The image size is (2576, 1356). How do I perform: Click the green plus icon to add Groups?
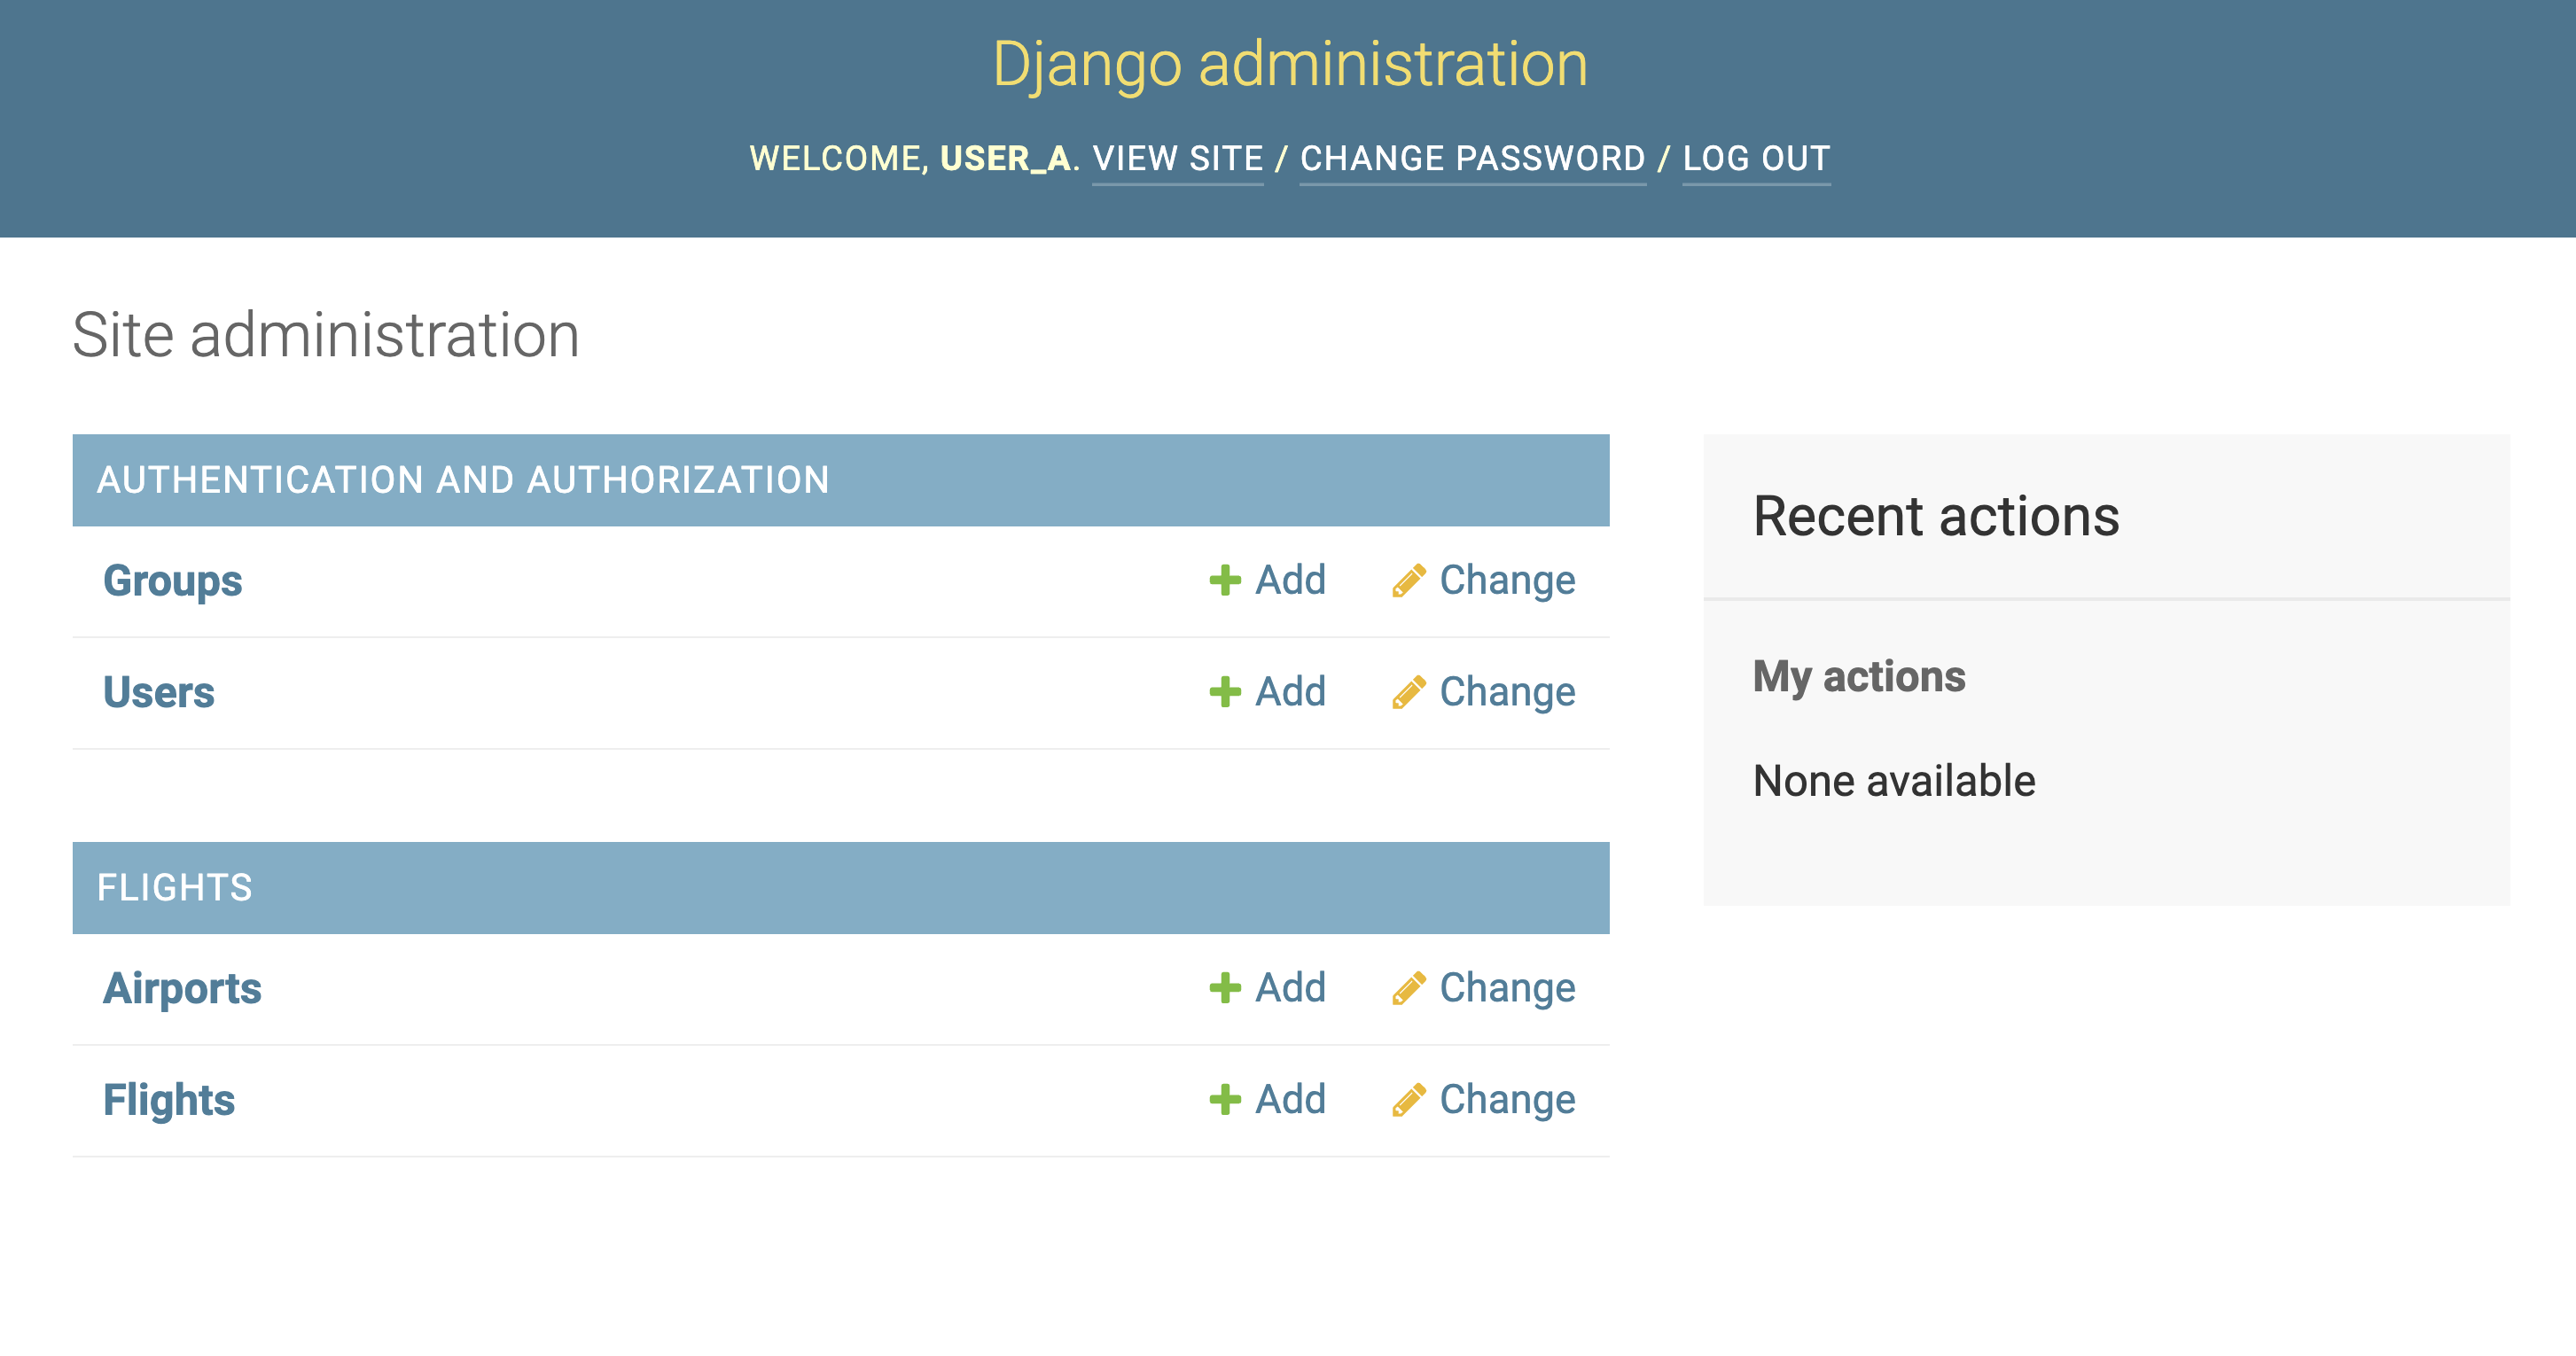(x=1224, y=580)
